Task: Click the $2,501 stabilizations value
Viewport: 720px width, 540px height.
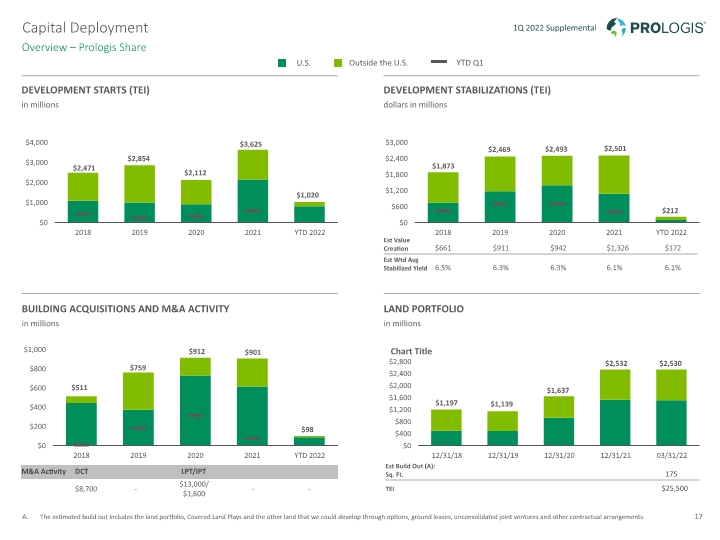Action: coord(615,148)
